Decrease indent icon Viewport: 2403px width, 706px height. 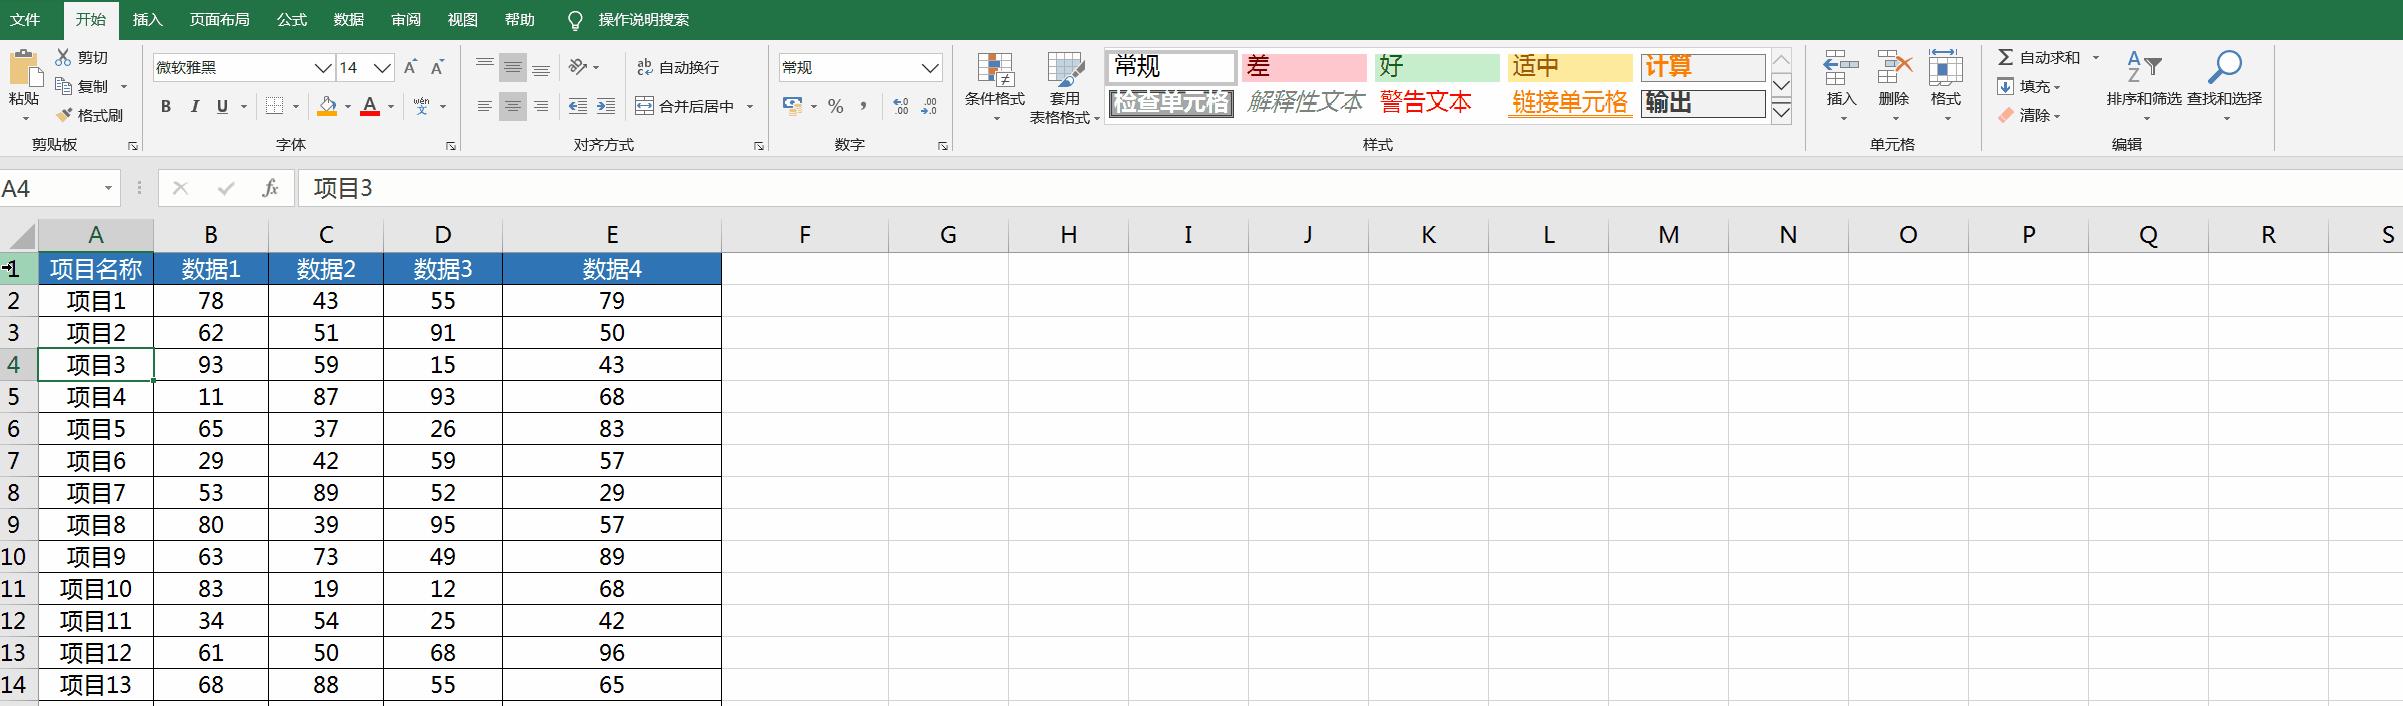pos(577,106)
